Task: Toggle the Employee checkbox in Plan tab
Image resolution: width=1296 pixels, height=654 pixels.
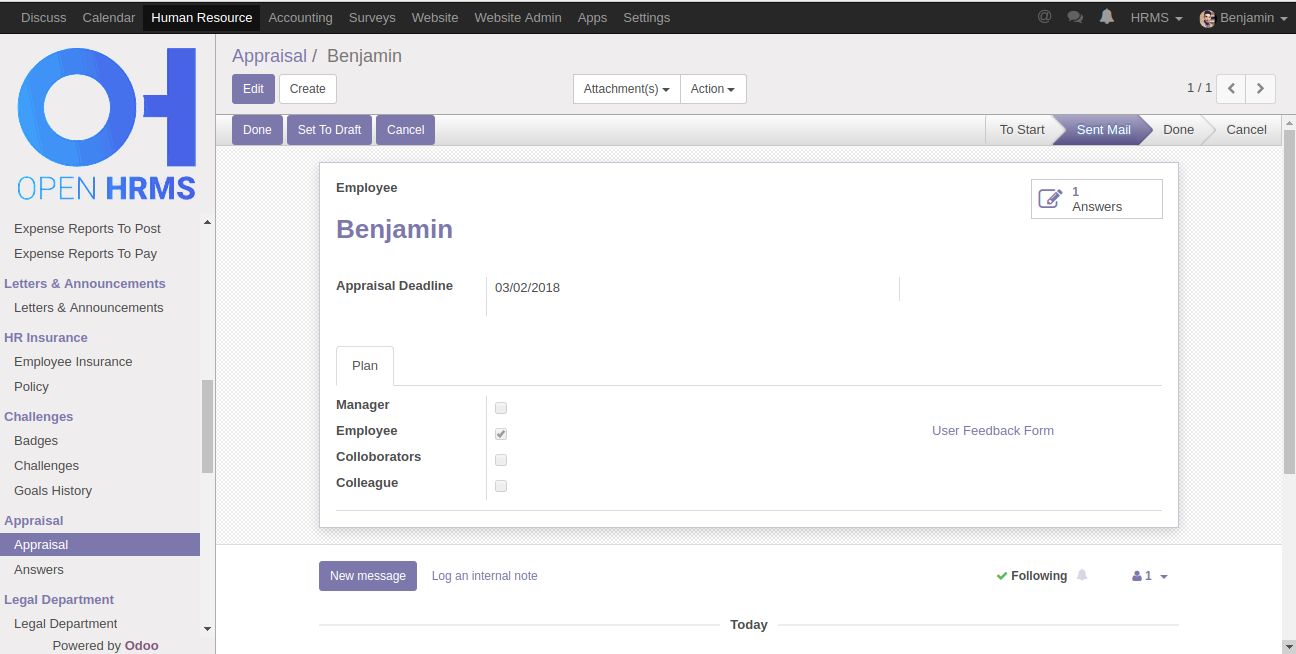Action: click(501, 434)
